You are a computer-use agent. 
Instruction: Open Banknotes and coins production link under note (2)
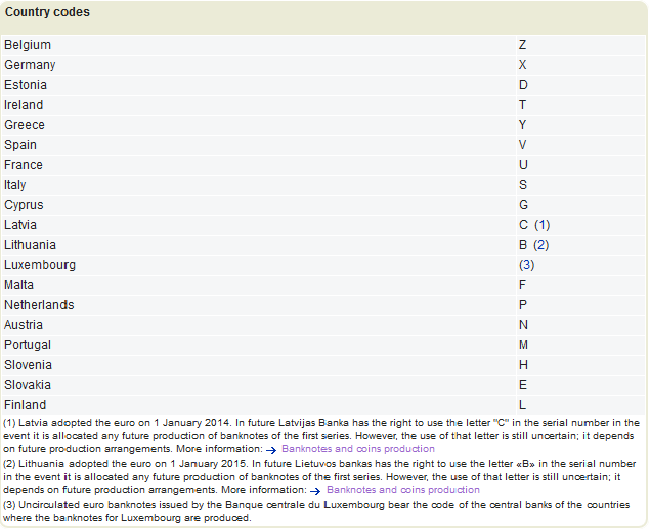(403, 490)
